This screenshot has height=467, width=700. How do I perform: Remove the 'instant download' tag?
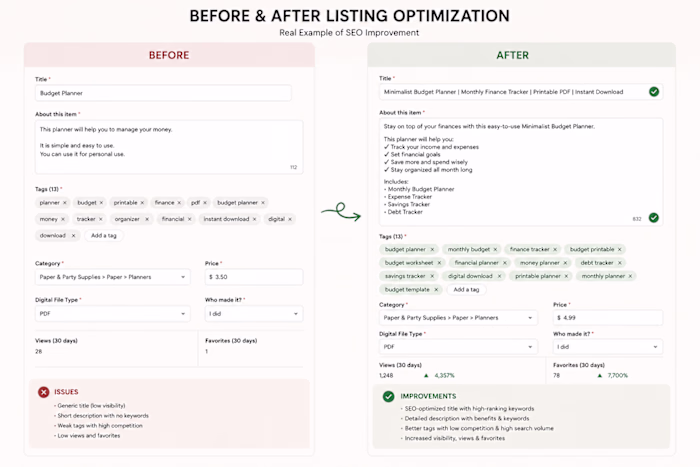254,219
